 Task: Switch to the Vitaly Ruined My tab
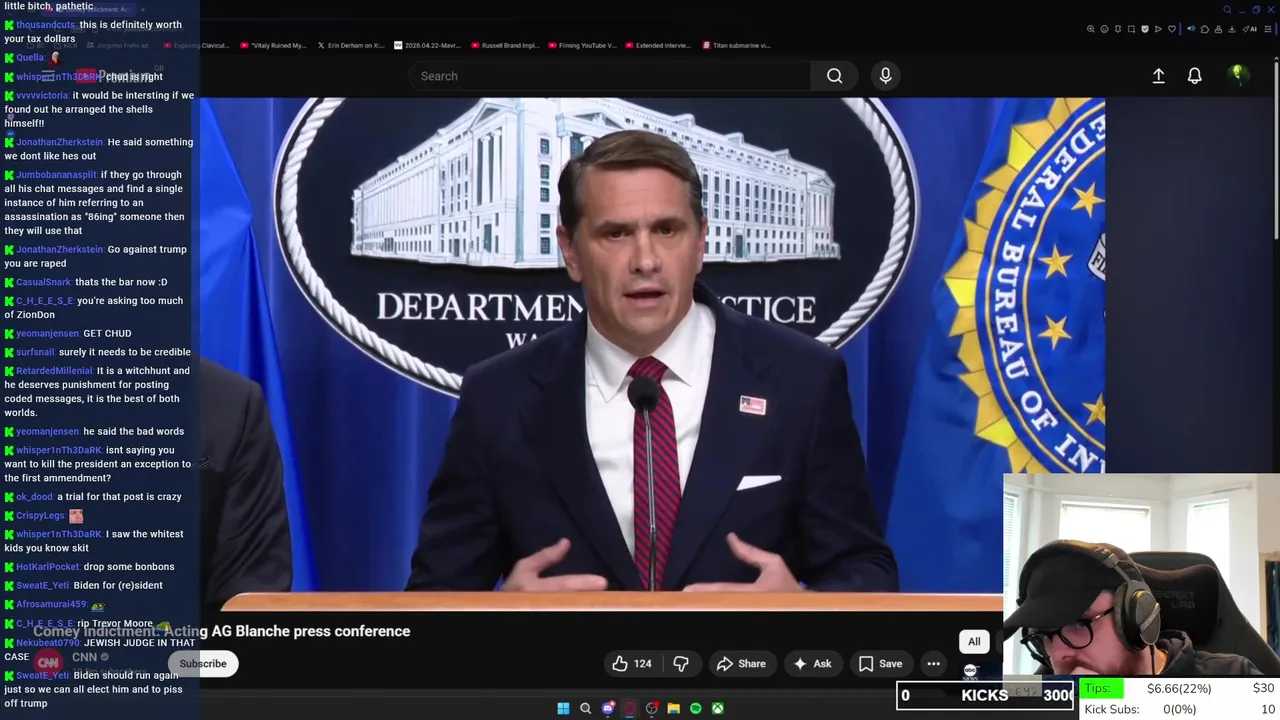[273, 45]
